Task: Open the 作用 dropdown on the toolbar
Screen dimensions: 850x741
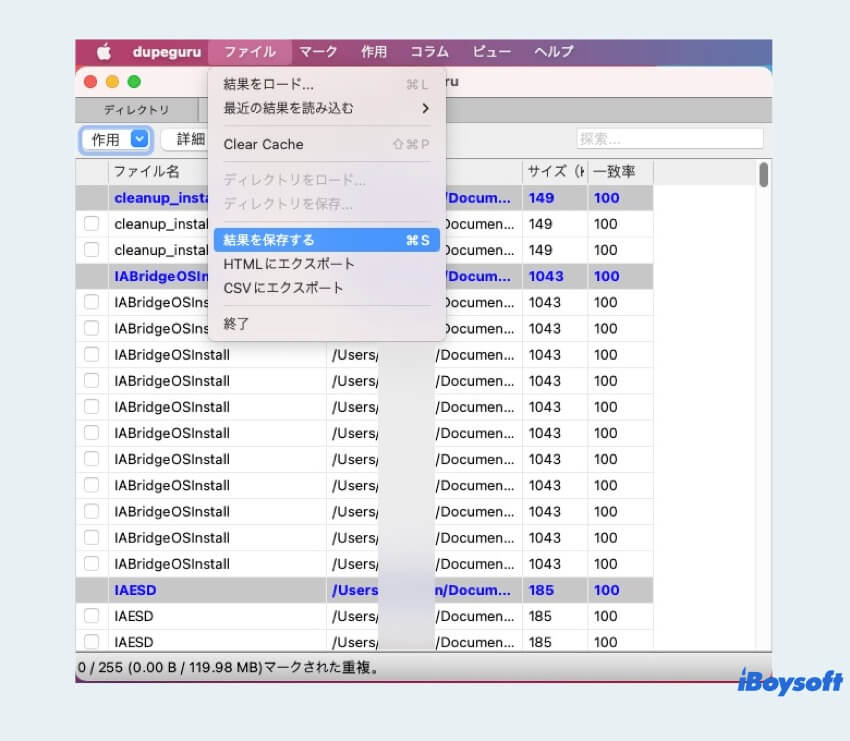Action: (x=113, y=139)
